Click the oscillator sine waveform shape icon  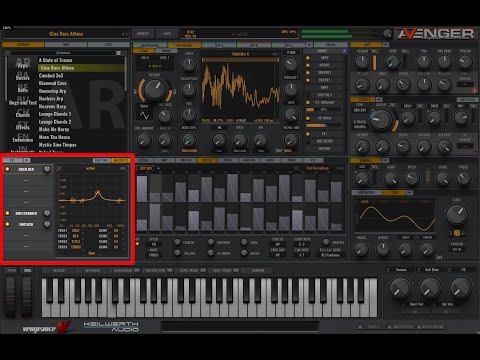coord(144,115)
